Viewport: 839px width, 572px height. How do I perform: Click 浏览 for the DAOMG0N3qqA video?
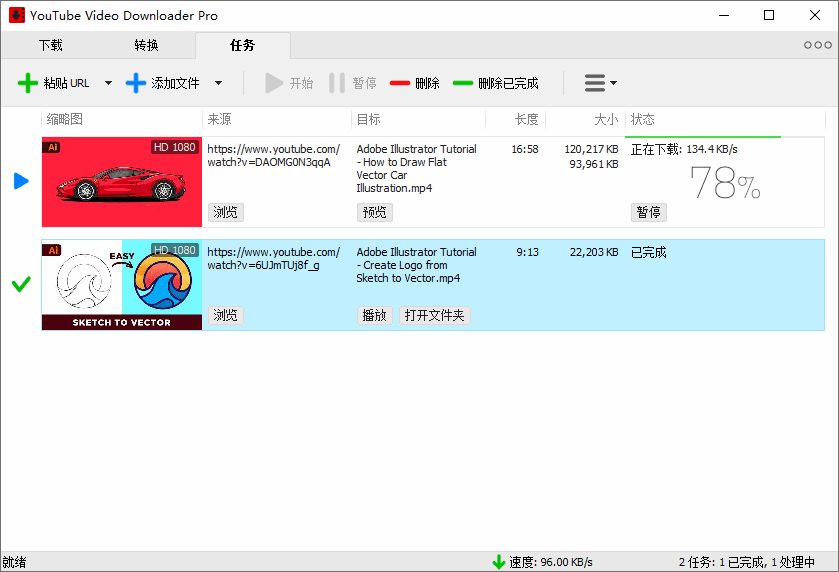tap(225, 212)
